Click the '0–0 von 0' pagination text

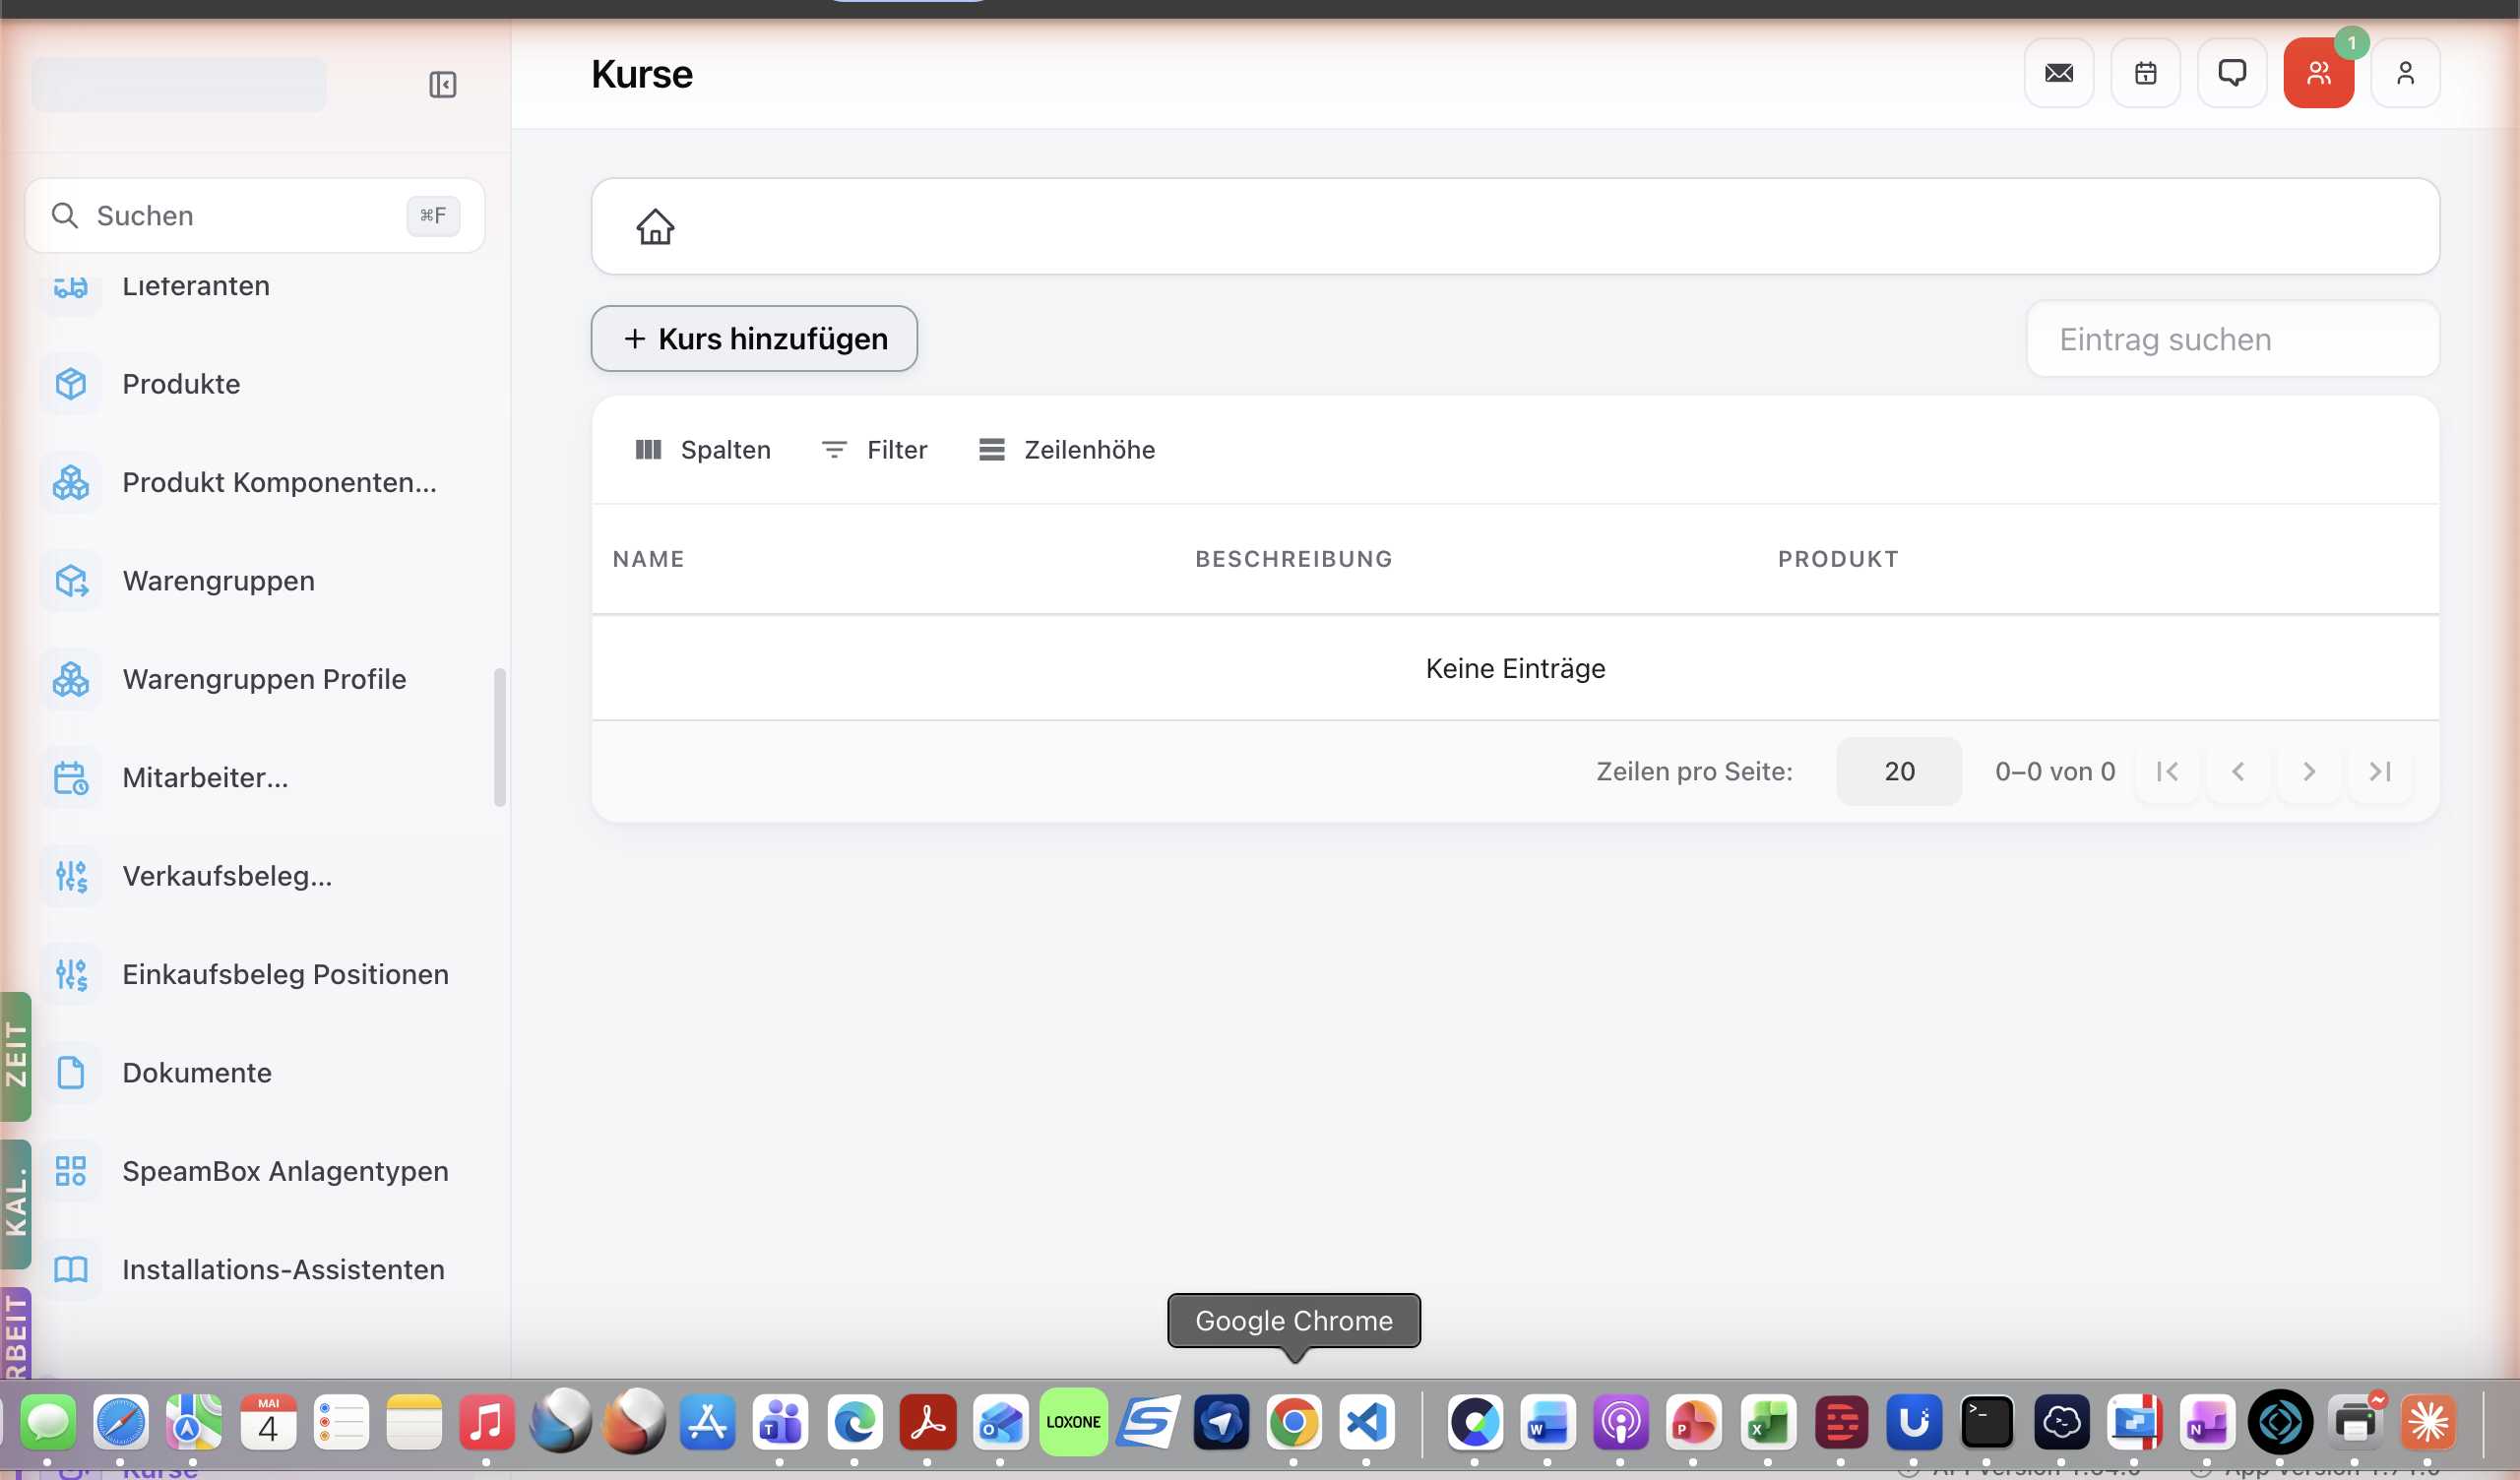click(x=2054, y=771)
